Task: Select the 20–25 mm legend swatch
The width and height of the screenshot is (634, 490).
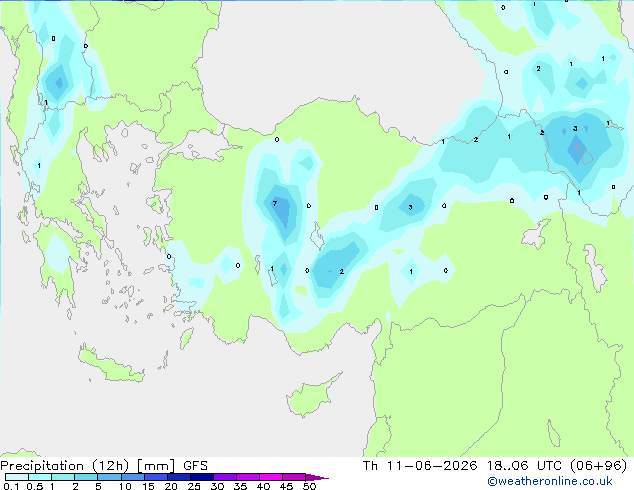Action: tap(179, 477)
